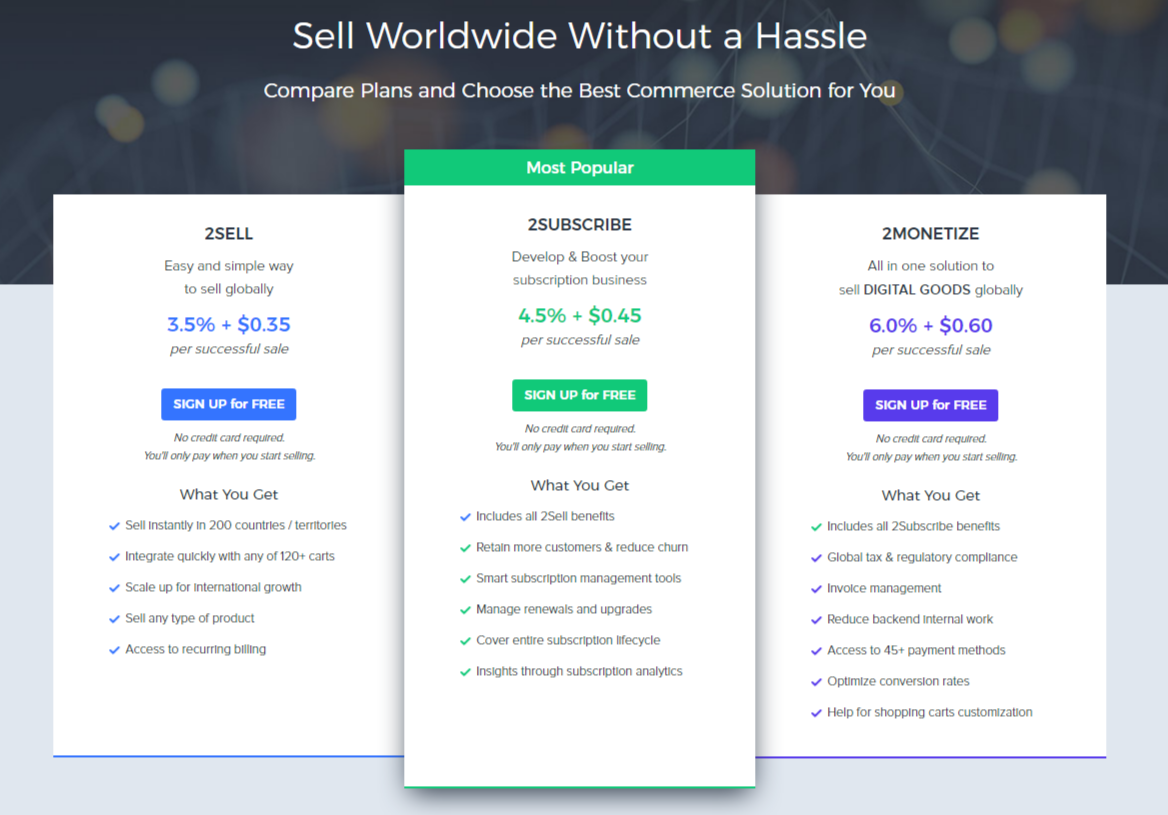
Task: Select the 2SUBSCRIBE plan heading
Action: (580, 224)
